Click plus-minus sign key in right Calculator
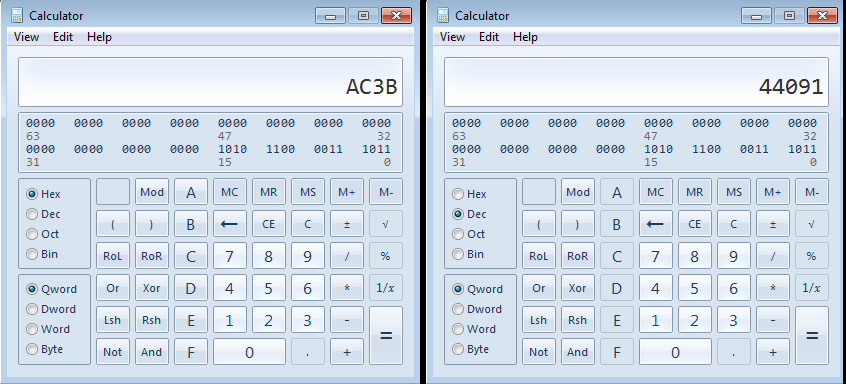 point(773,224)
